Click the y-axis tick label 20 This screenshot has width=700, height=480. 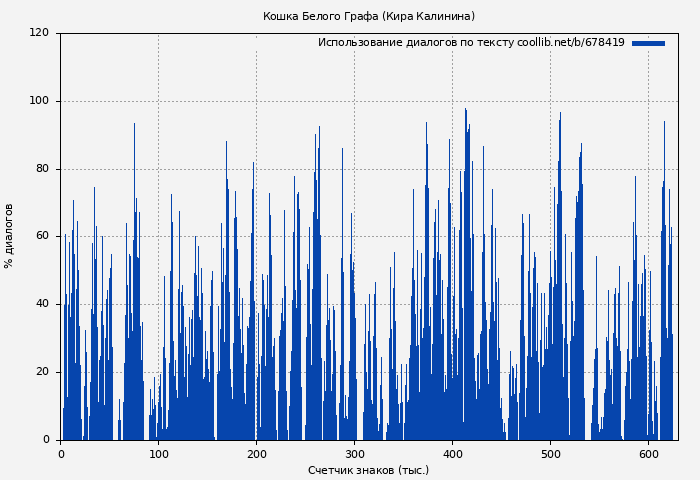click(42, 372)
